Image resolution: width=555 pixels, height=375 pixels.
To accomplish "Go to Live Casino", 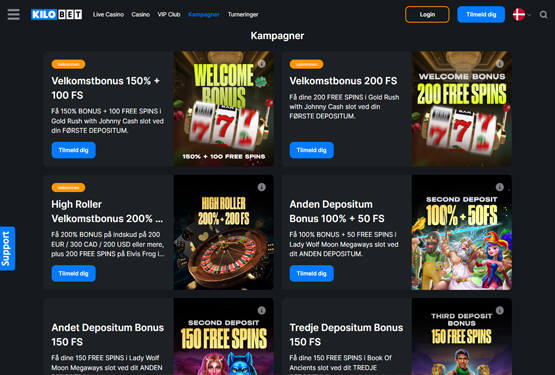I will [108, 15].
